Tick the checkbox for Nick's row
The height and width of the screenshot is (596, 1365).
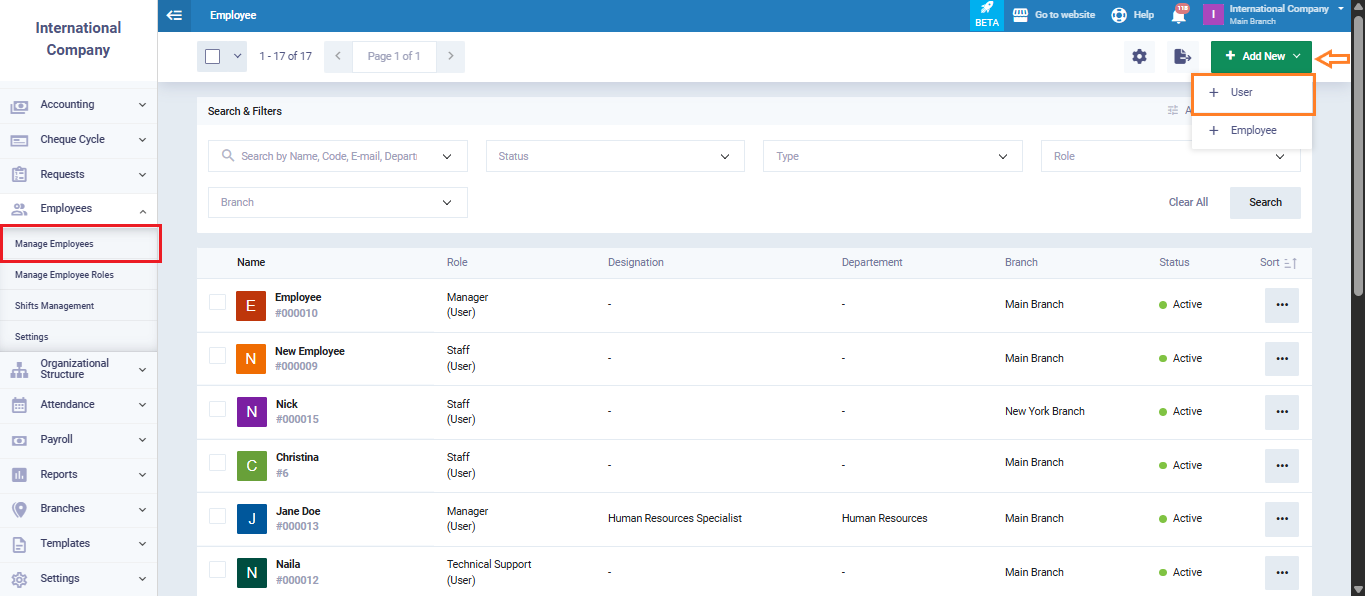(217, 409)
